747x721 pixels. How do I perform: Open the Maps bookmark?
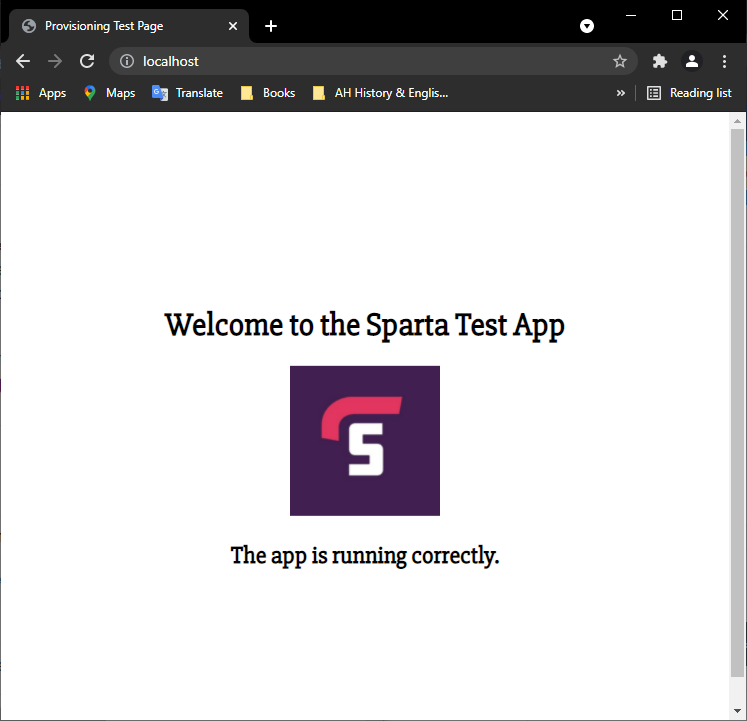[110, 93]
